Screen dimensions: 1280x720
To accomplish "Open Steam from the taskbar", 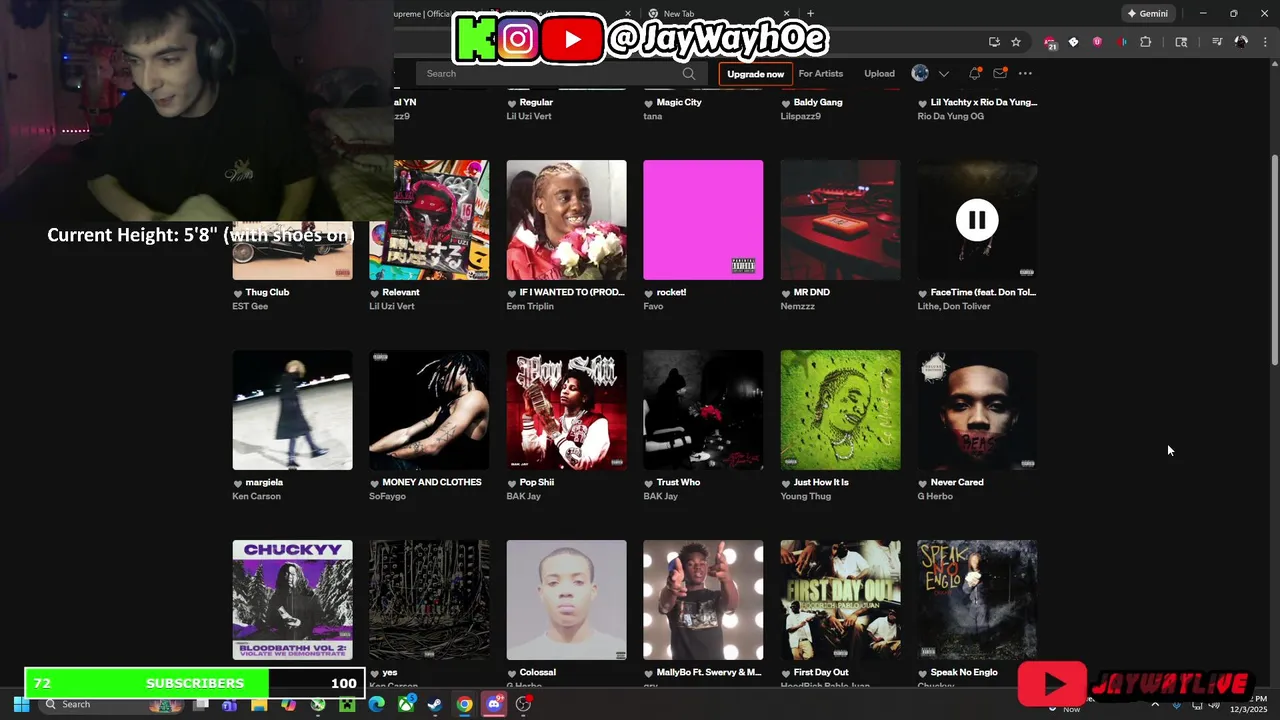I will [x=435, y=704].
